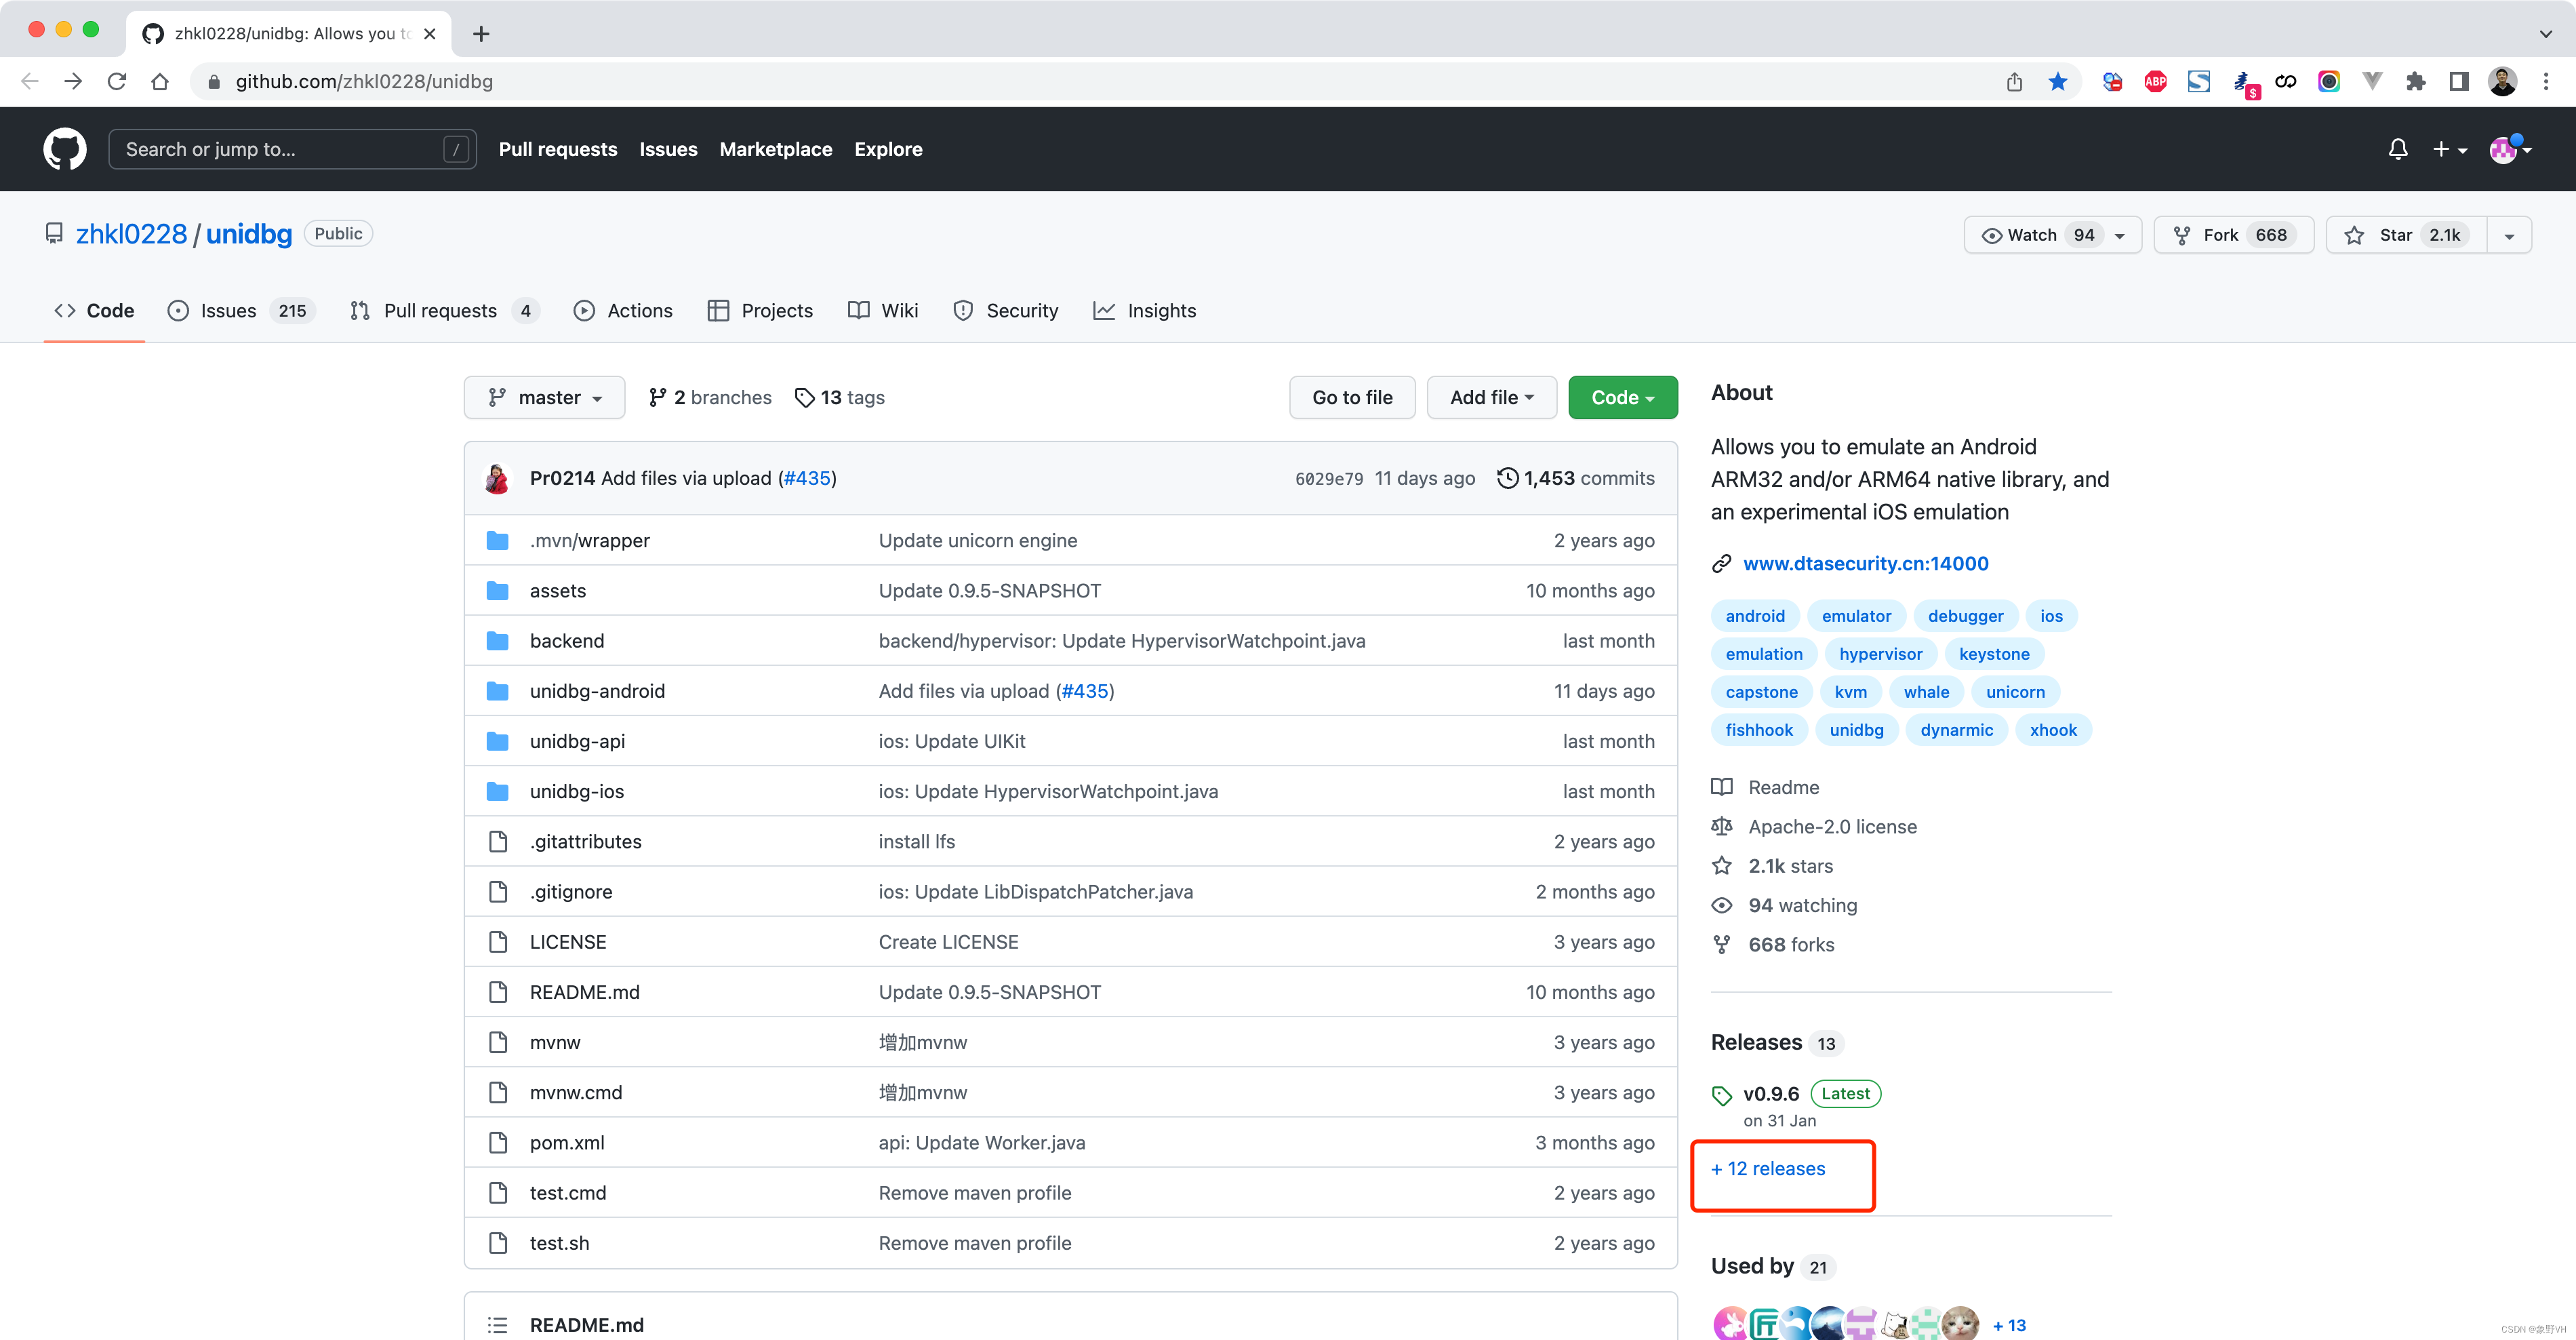Open the pom.xml file
The height and width of the screenshot is (1340, 2576).
(x=567, y=1142)
